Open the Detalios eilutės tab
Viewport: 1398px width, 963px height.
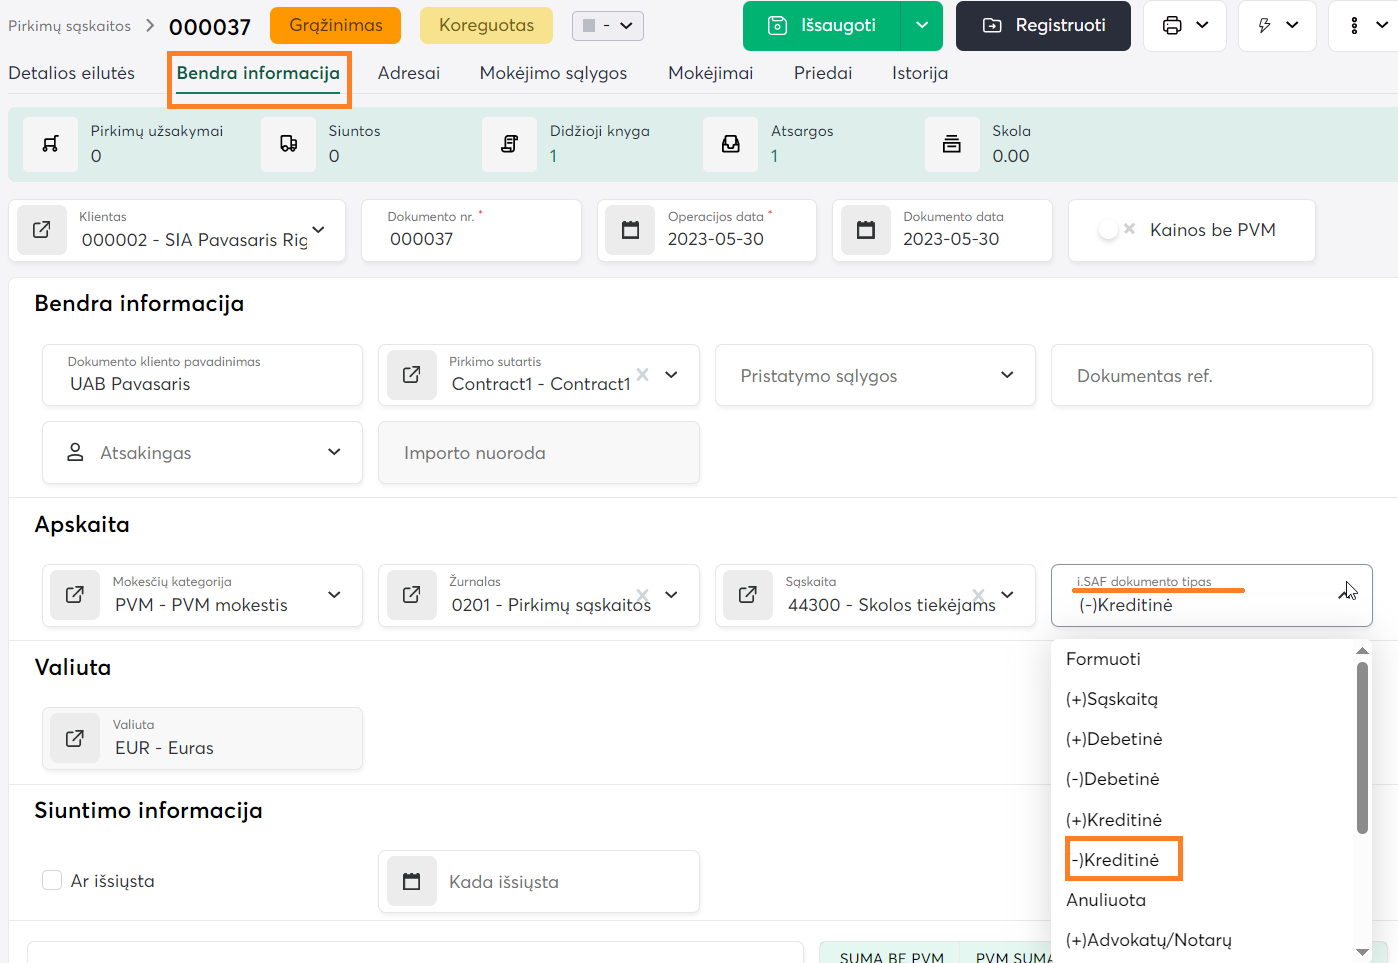pos(71,73)
